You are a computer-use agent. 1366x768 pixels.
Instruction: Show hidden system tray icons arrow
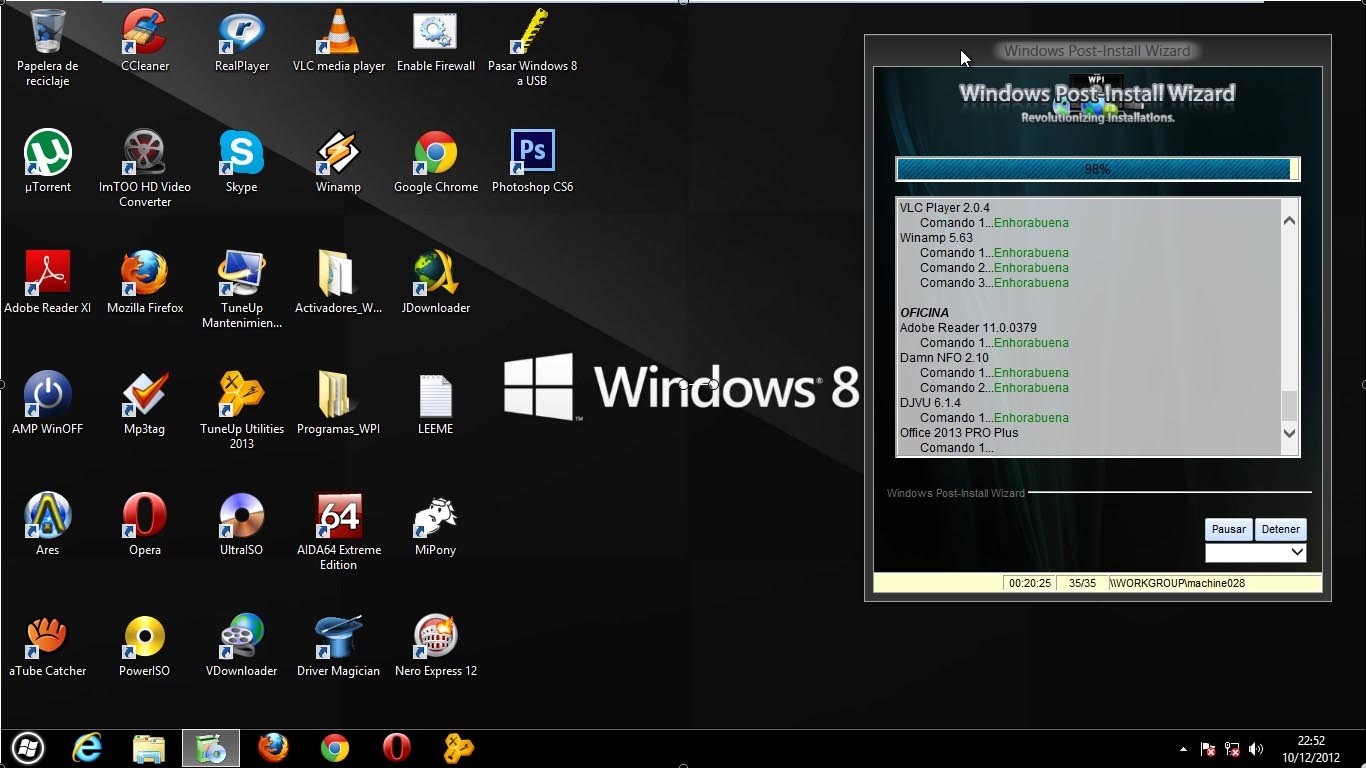tap(1184, 749)
